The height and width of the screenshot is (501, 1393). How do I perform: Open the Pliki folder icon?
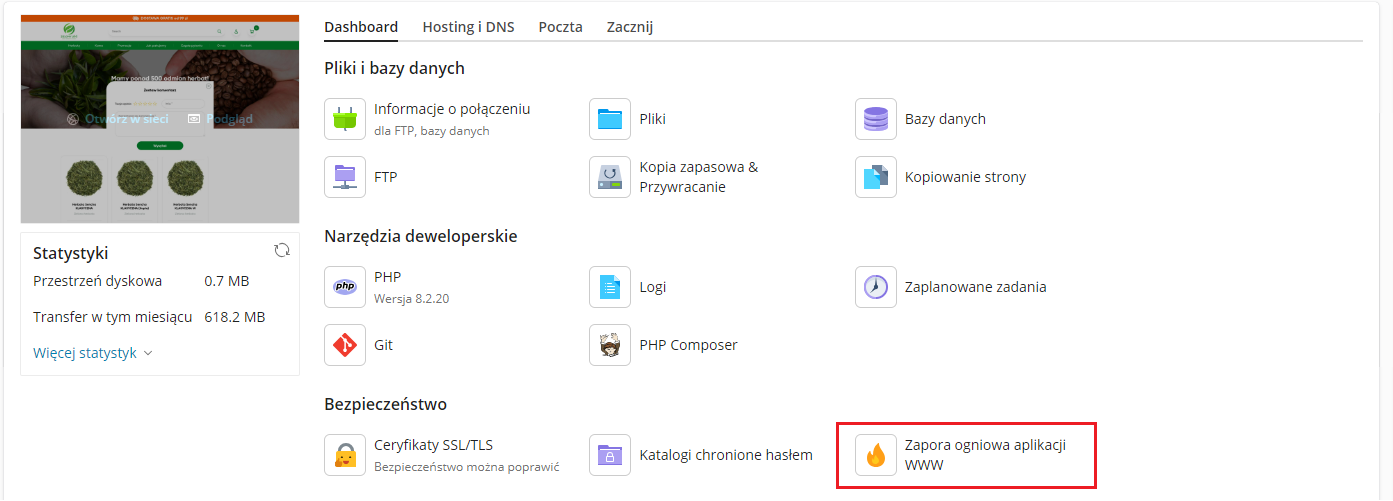pos(610,119)
